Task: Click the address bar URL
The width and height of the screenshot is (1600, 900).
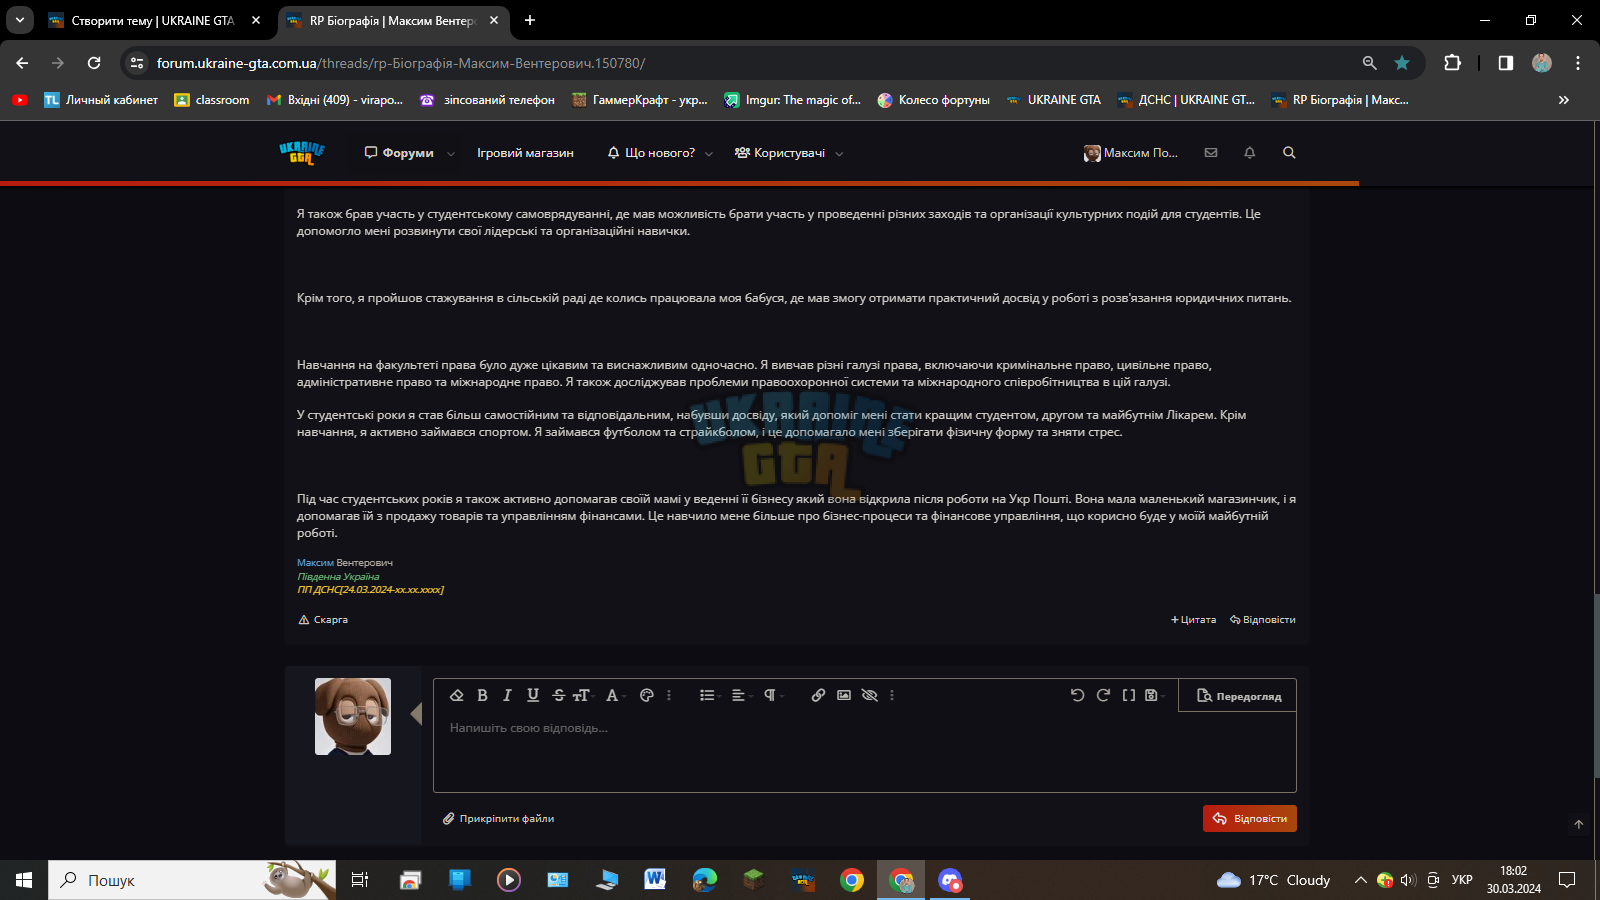Action: [x=401, y=63]
